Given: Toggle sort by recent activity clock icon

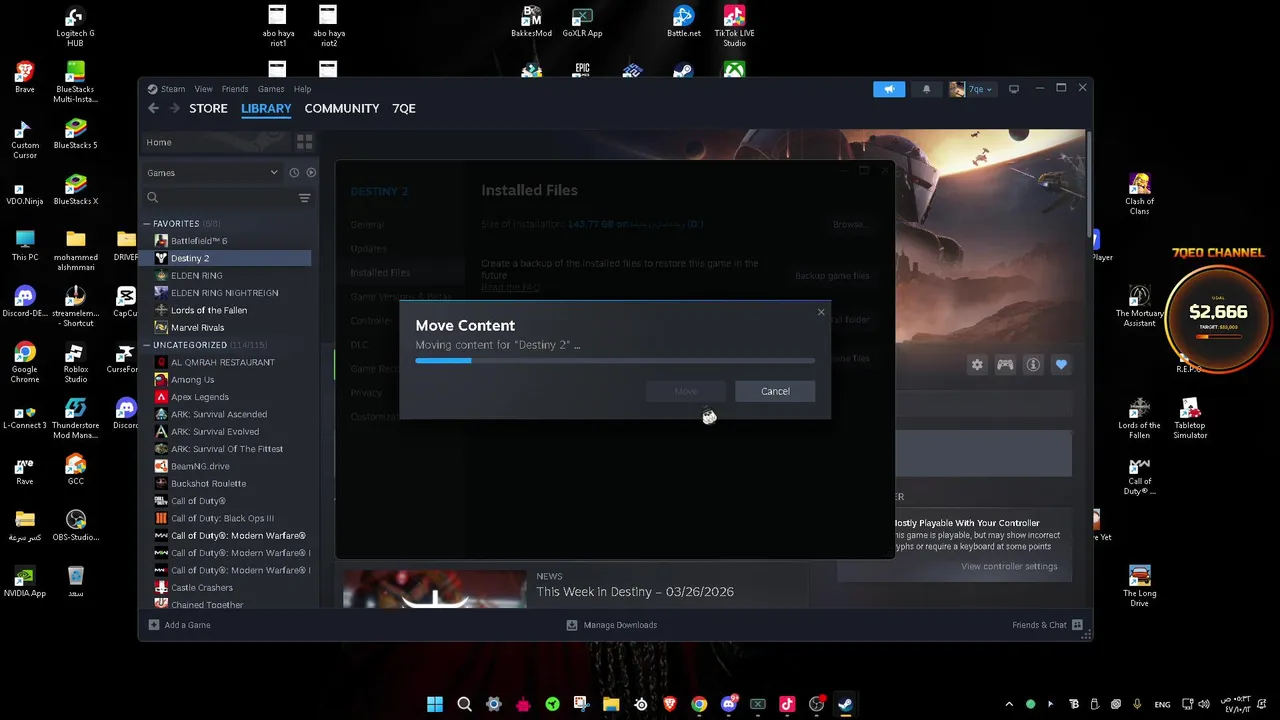Looking at the screenshot, I should 294,172.
